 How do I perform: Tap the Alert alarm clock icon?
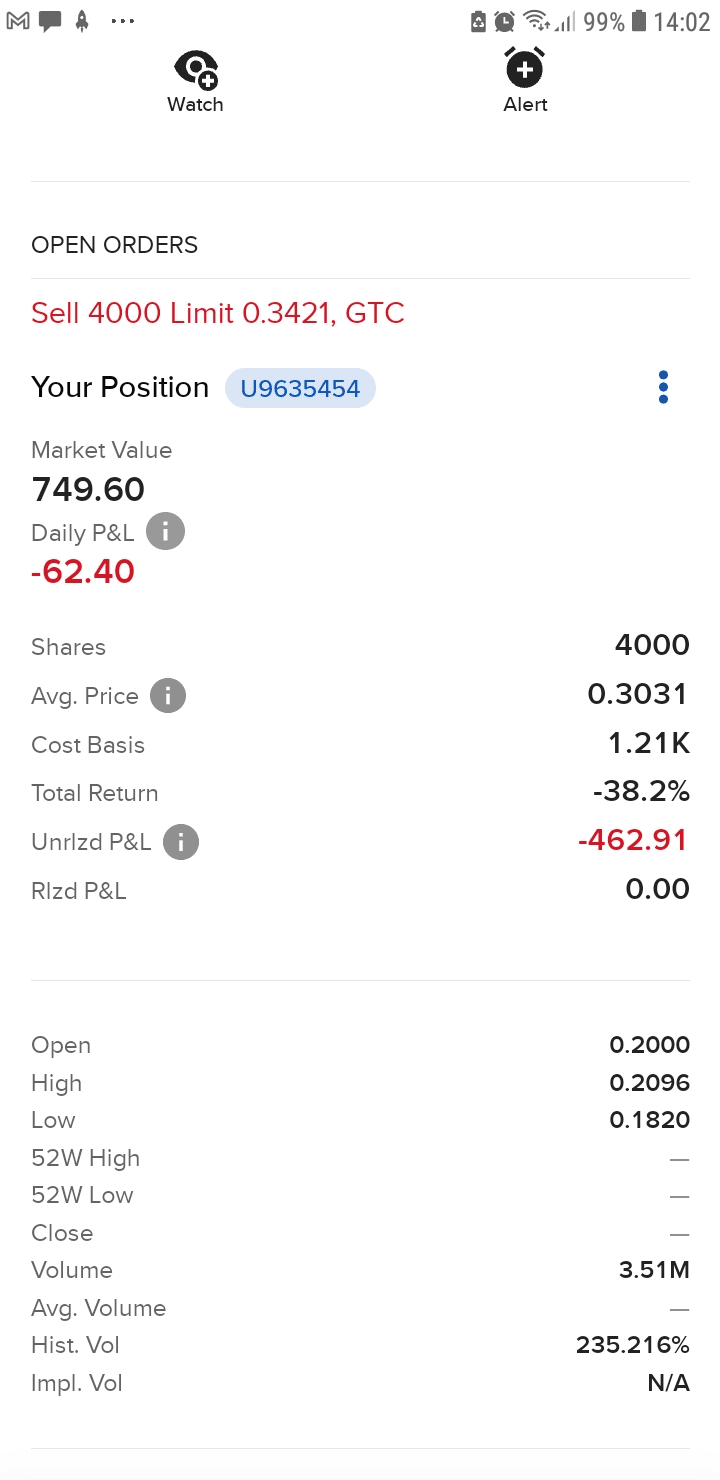[525, 68]
